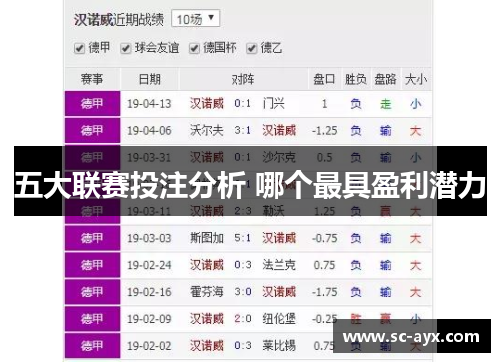Click the 日期 column header
Viewport: 500px width, 362px height.
point(150,79)
